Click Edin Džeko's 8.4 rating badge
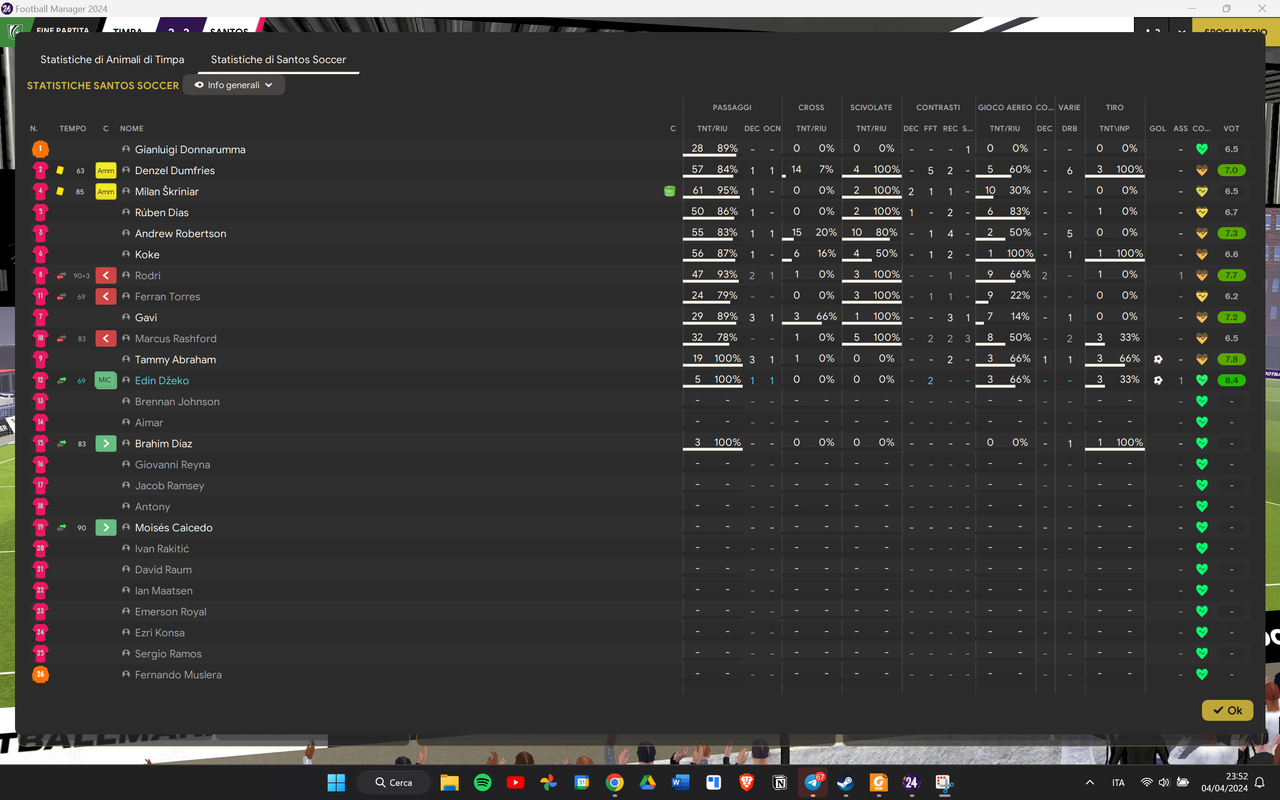The height and width of the screenshot is (800, 1280). coord(1231,380)
